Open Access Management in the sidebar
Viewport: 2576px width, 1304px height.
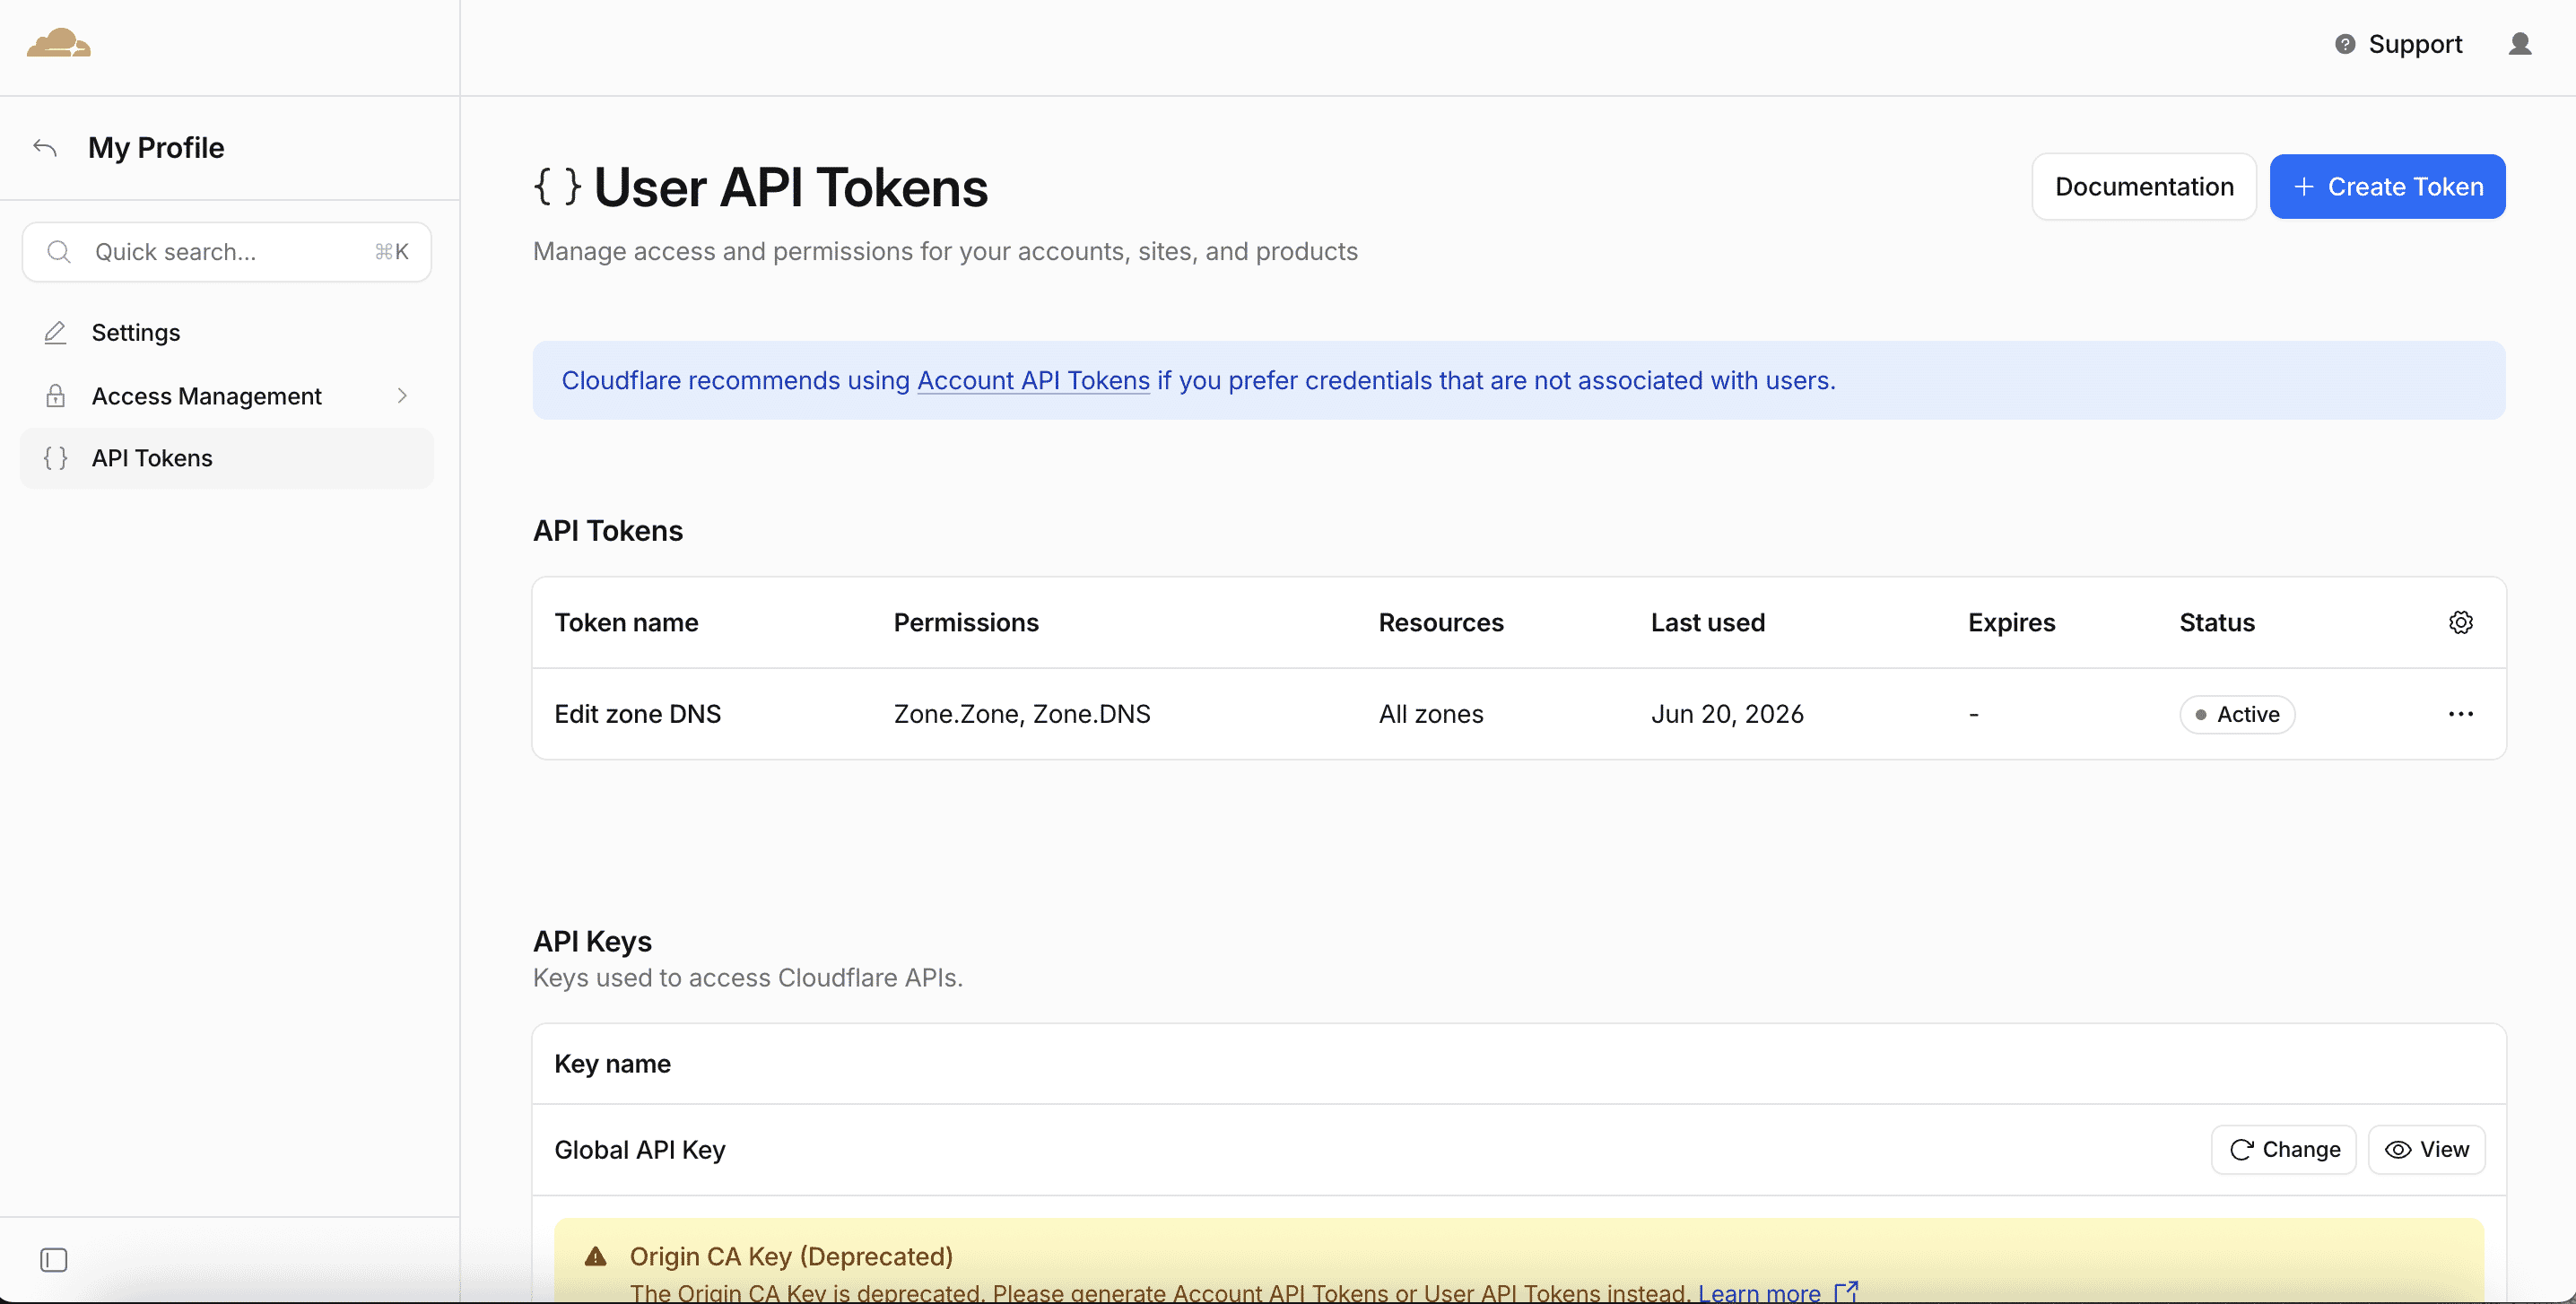point(227,396)
